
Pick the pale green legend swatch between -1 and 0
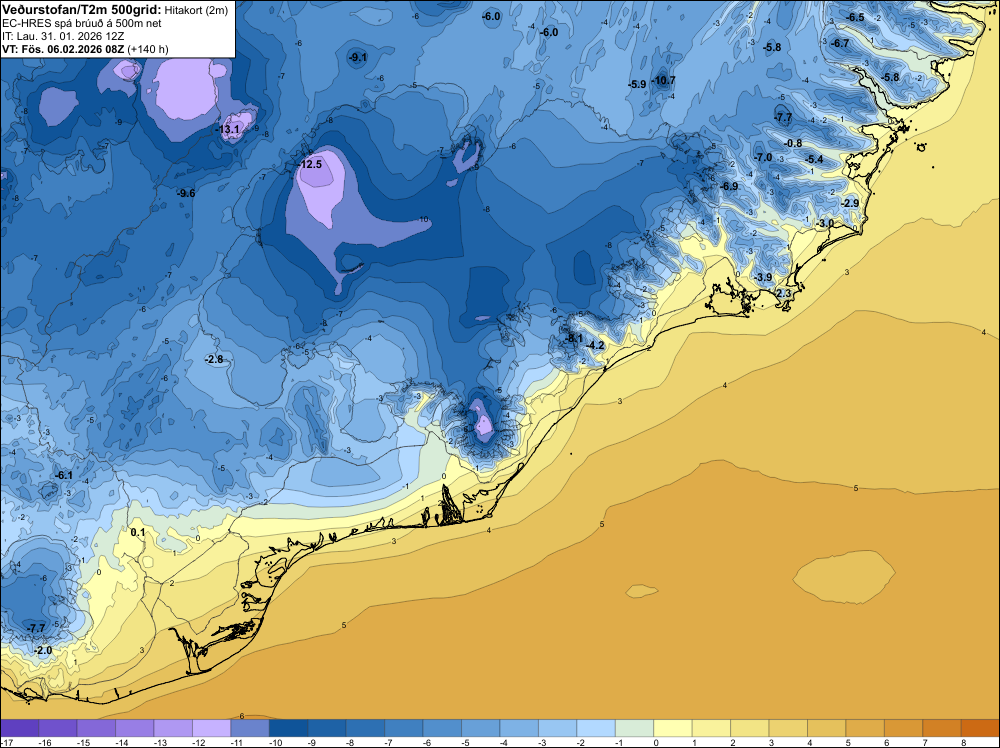[635, 728]
